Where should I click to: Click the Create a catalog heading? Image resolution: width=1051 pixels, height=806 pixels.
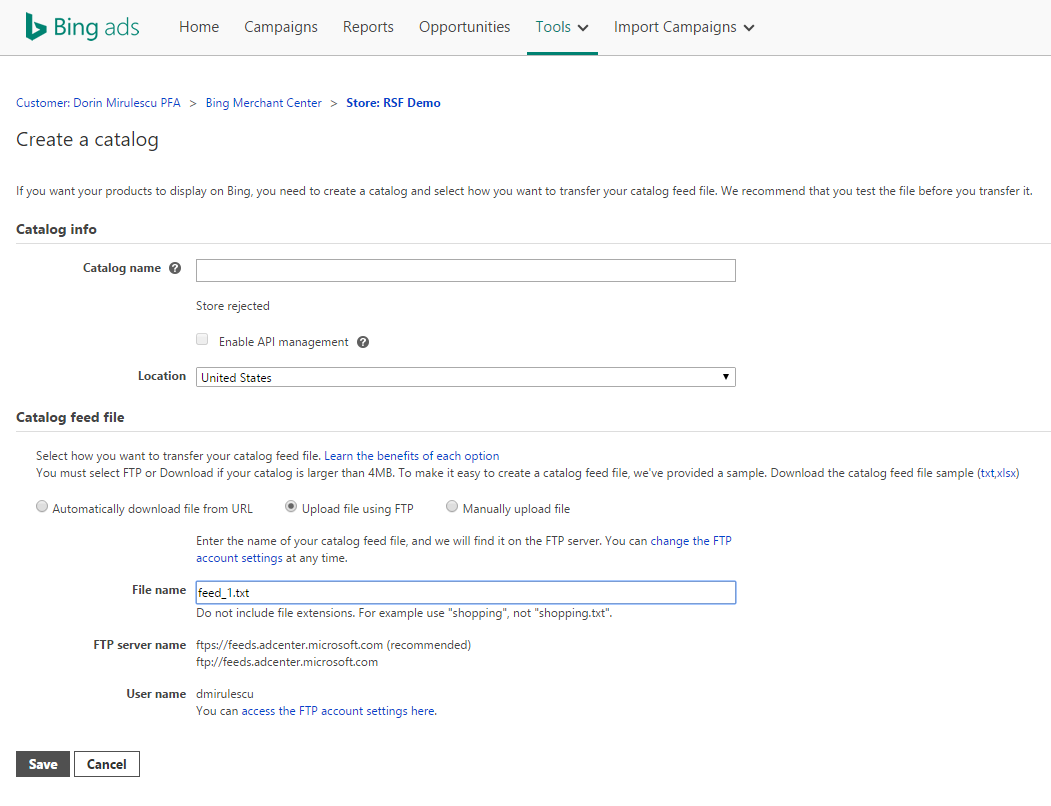pyautogui.click(x=87, y=139)
